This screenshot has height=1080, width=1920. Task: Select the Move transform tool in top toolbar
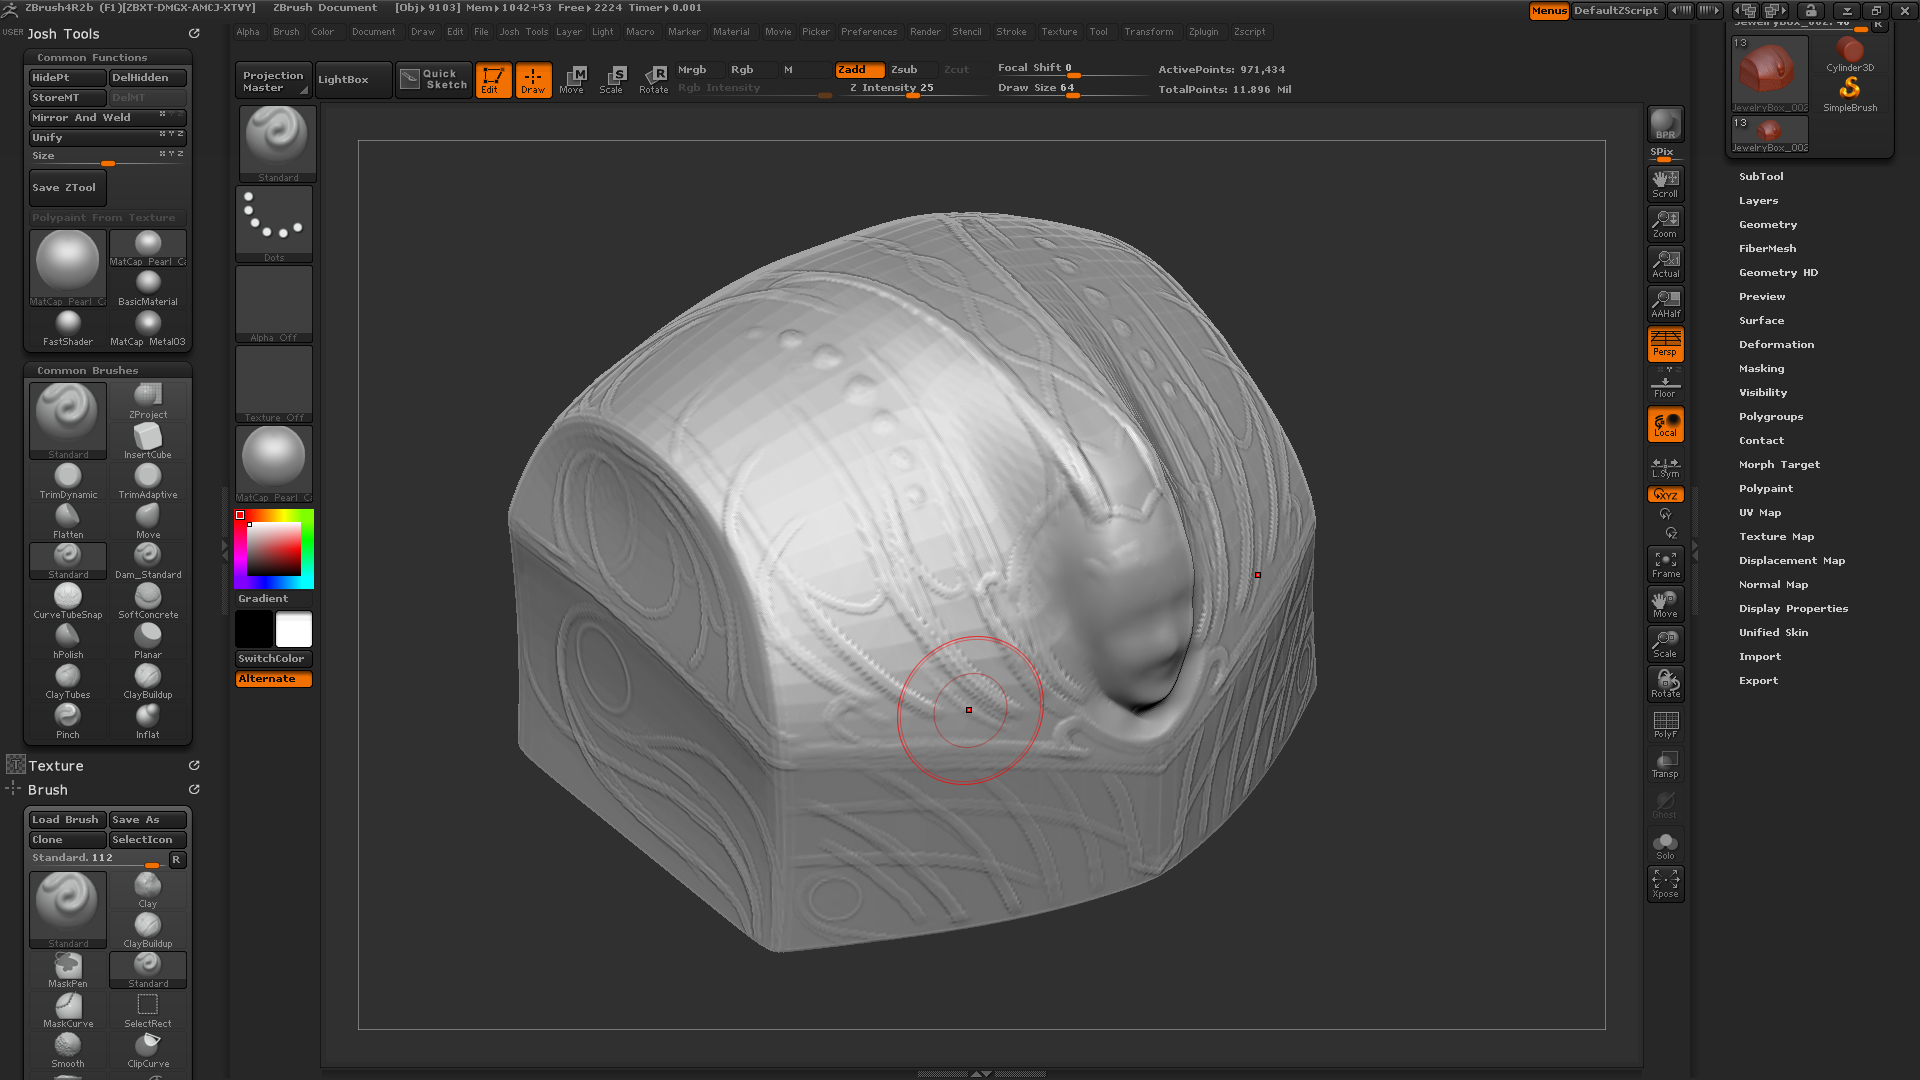coord(572,80)
